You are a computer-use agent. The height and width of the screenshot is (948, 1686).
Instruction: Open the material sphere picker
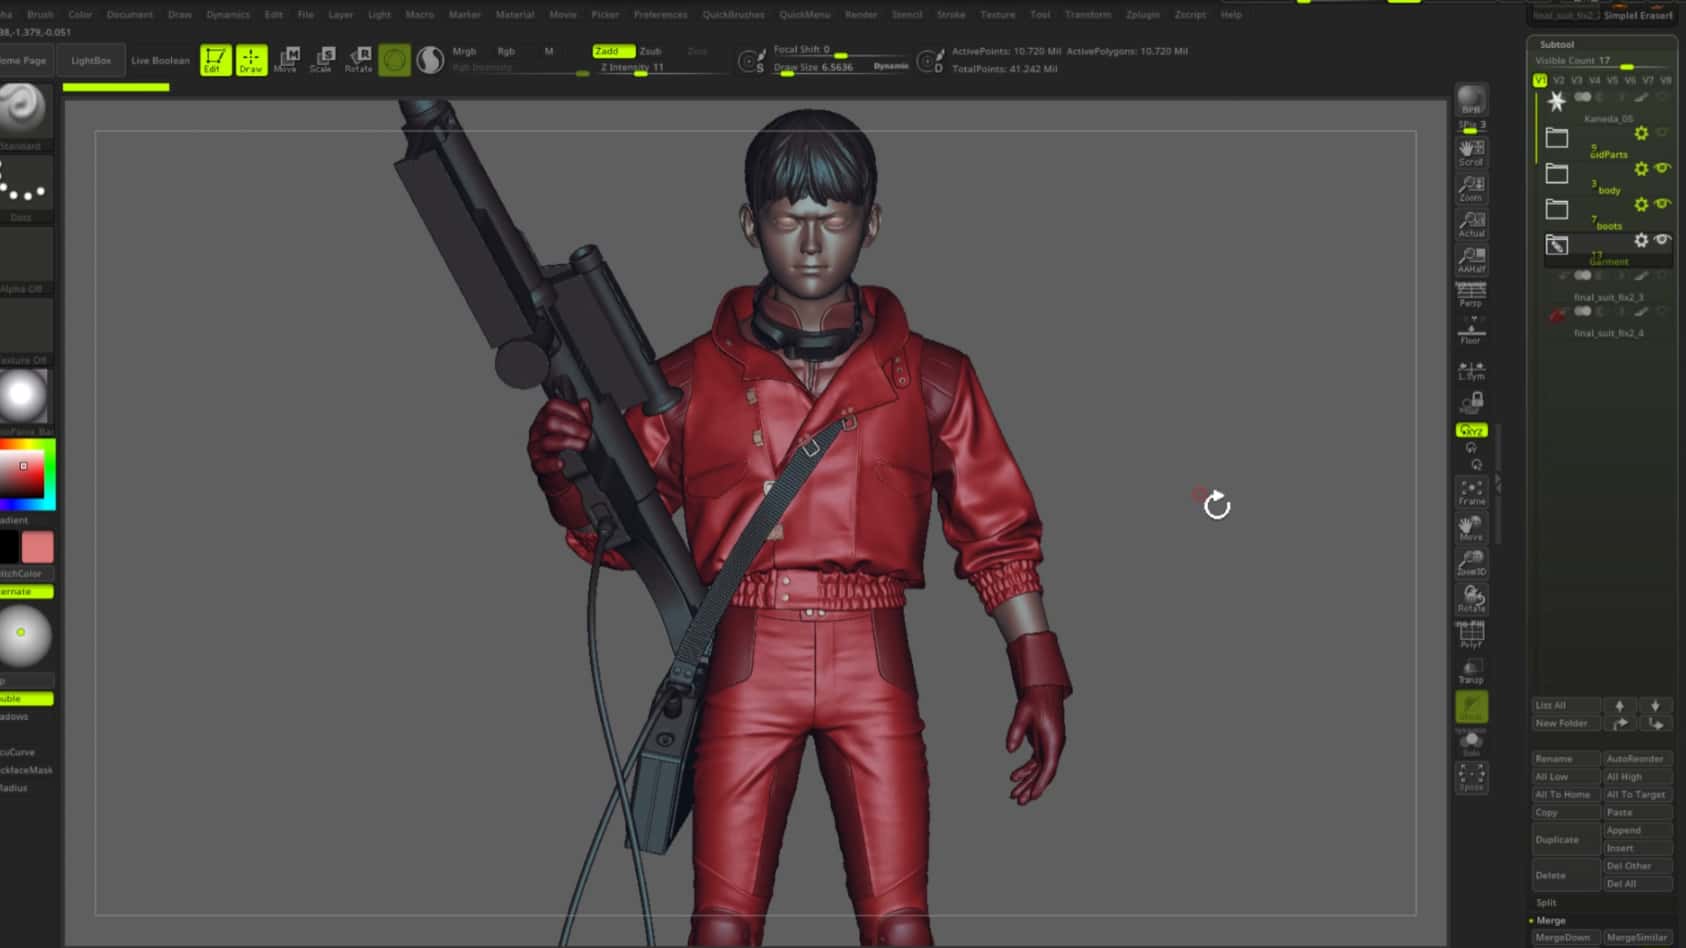23,396
